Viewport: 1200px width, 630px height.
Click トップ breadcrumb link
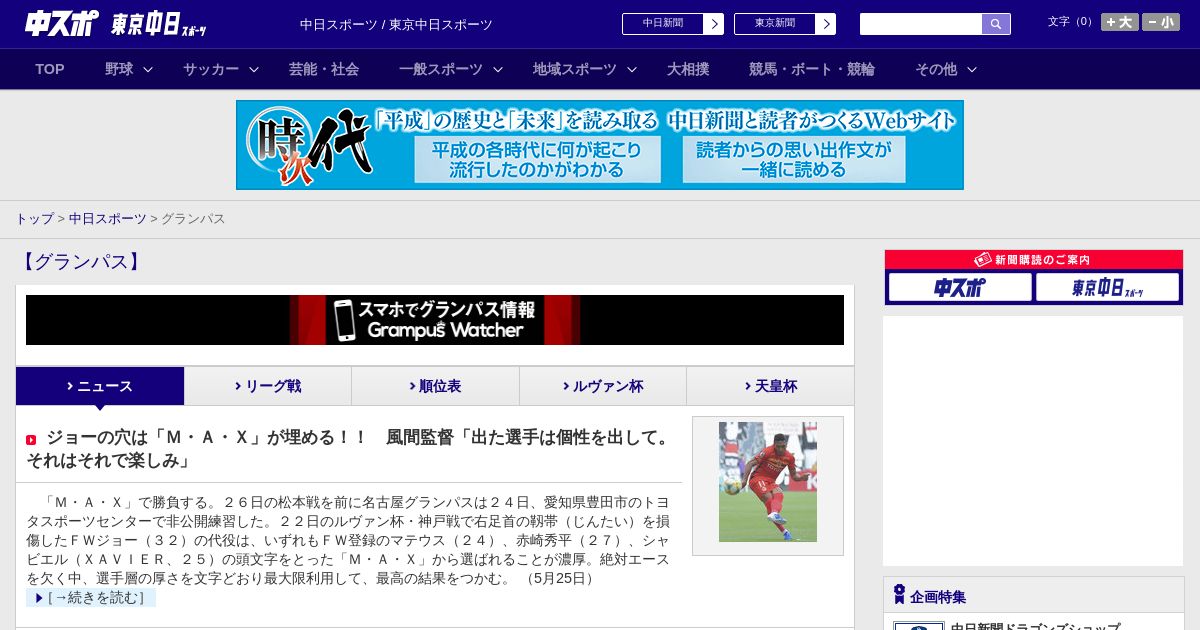click(x=34, y=218)
